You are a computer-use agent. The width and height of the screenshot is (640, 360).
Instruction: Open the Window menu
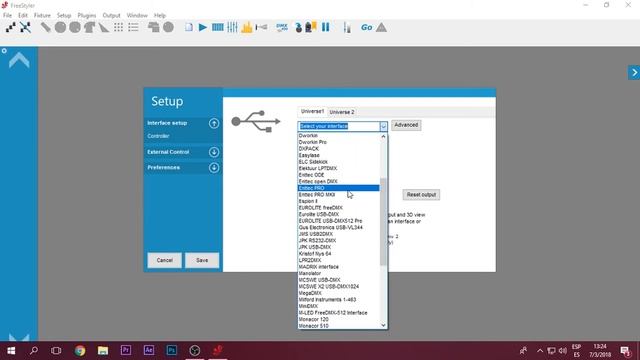pyautogui.click(x=137, y=15)
